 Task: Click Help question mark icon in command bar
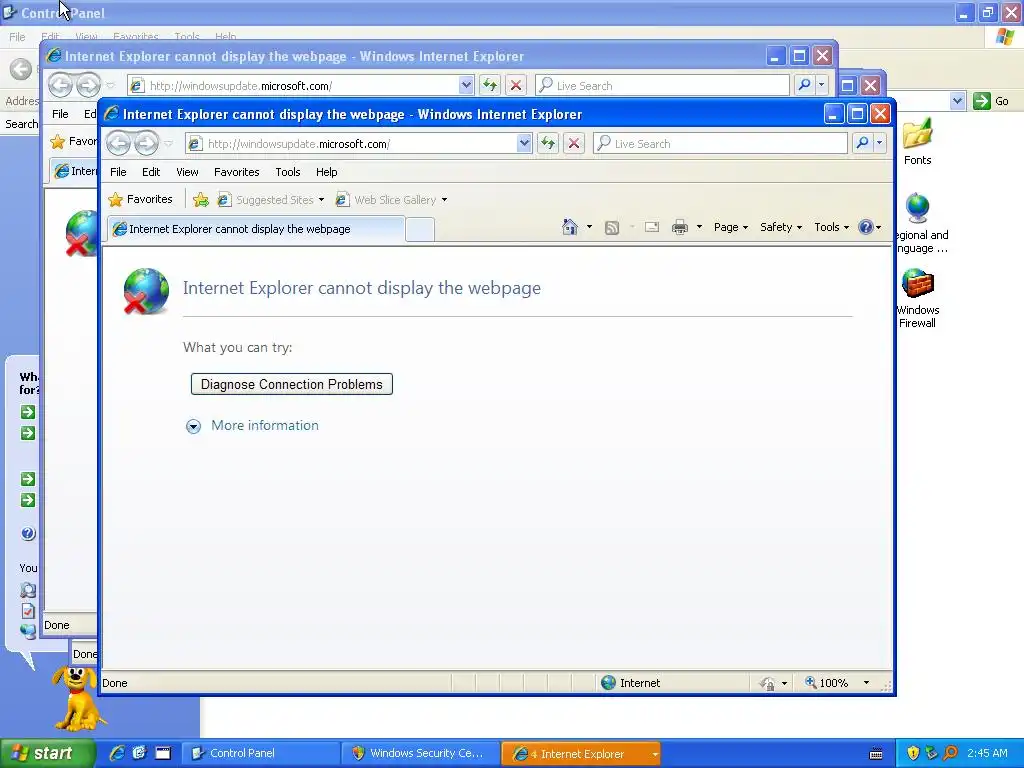tap(866, 227)
